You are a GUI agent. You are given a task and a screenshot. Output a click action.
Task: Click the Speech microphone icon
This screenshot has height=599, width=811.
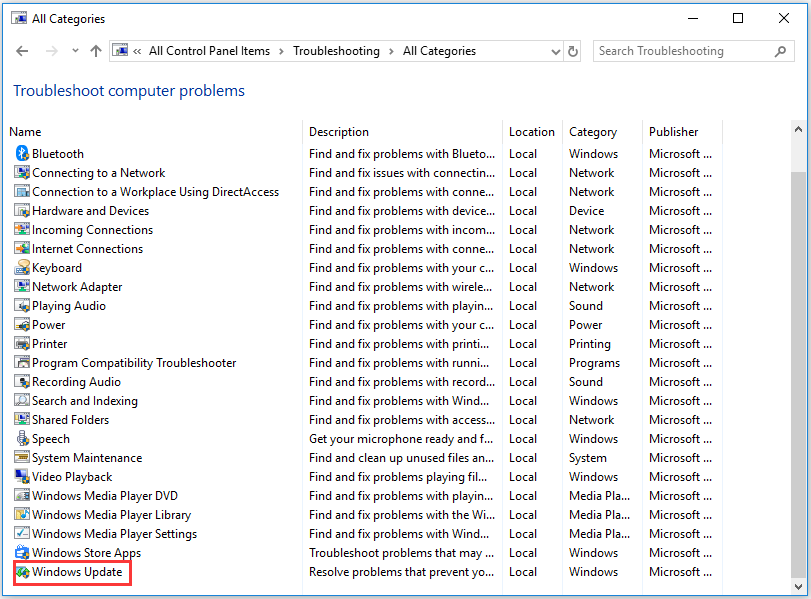coord(22,438)
